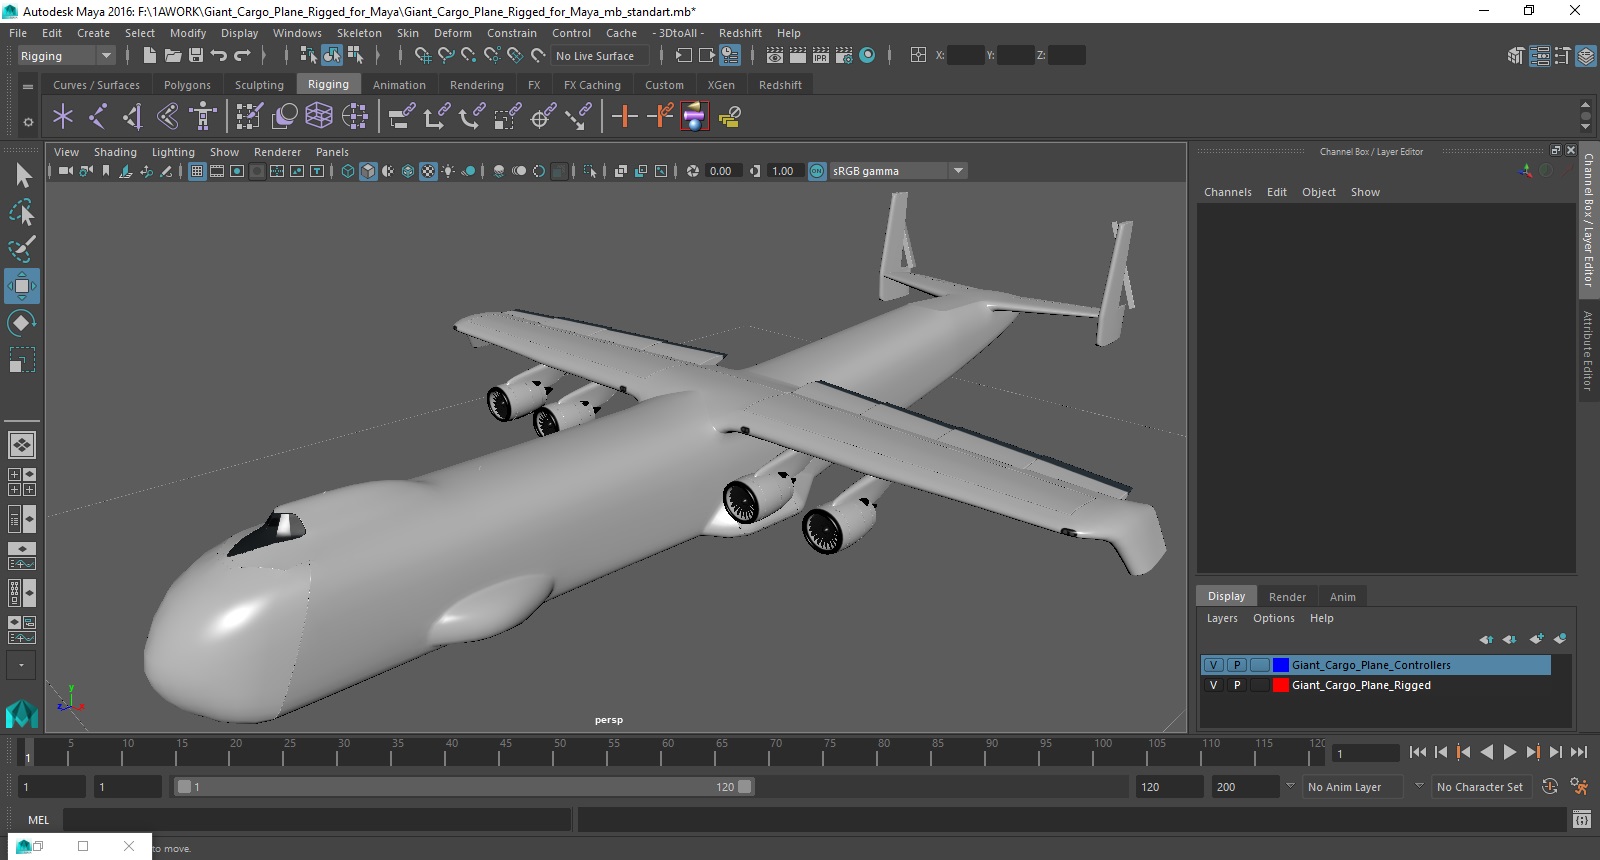The image size is (1600, 860).
Task: Click red color swatch of Rigged layer
Action: (1281, 685)
